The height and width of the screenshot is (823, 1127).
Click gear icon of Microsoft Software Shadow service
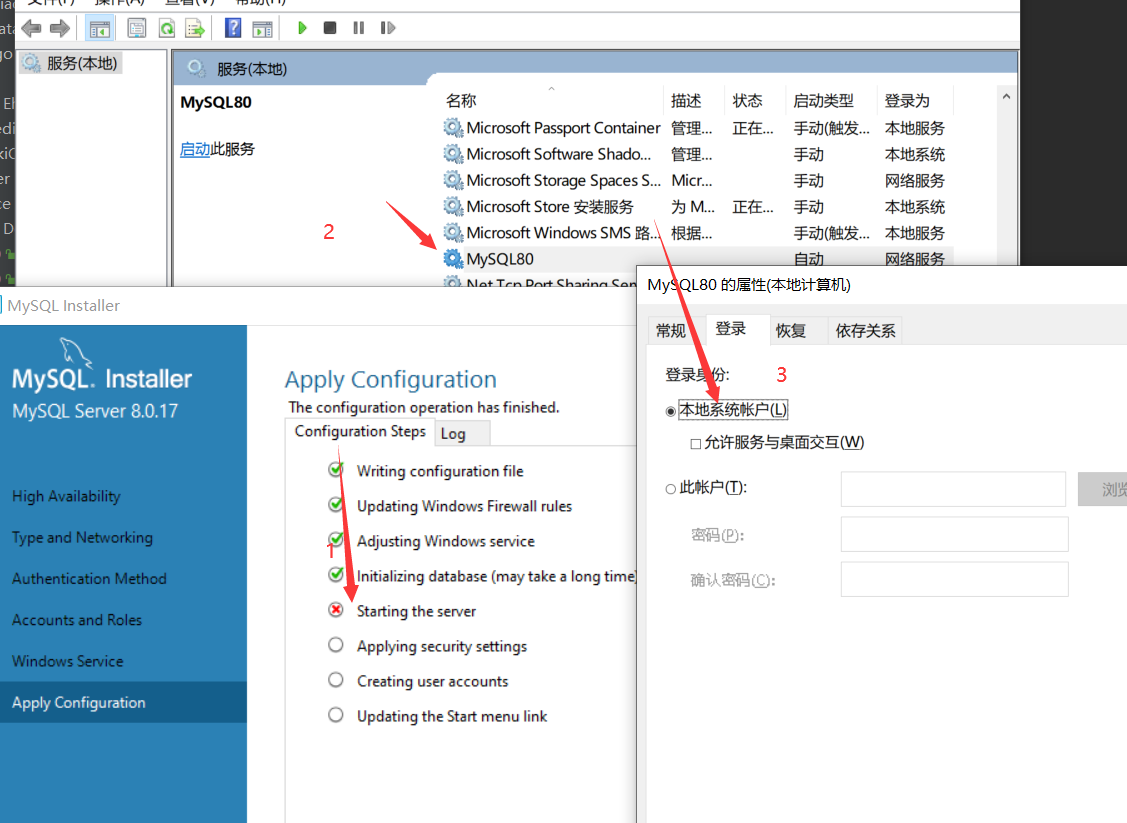pyautogui.click(x=453, y=154)
